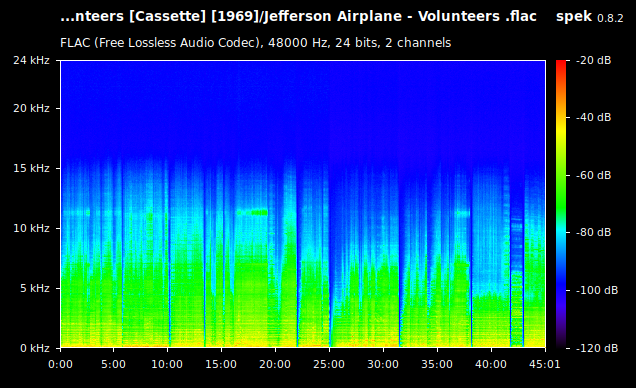Click the -80 dB scale label
Image resolution: width=636 pixels, height=388 pixels.
click(593, 232)
